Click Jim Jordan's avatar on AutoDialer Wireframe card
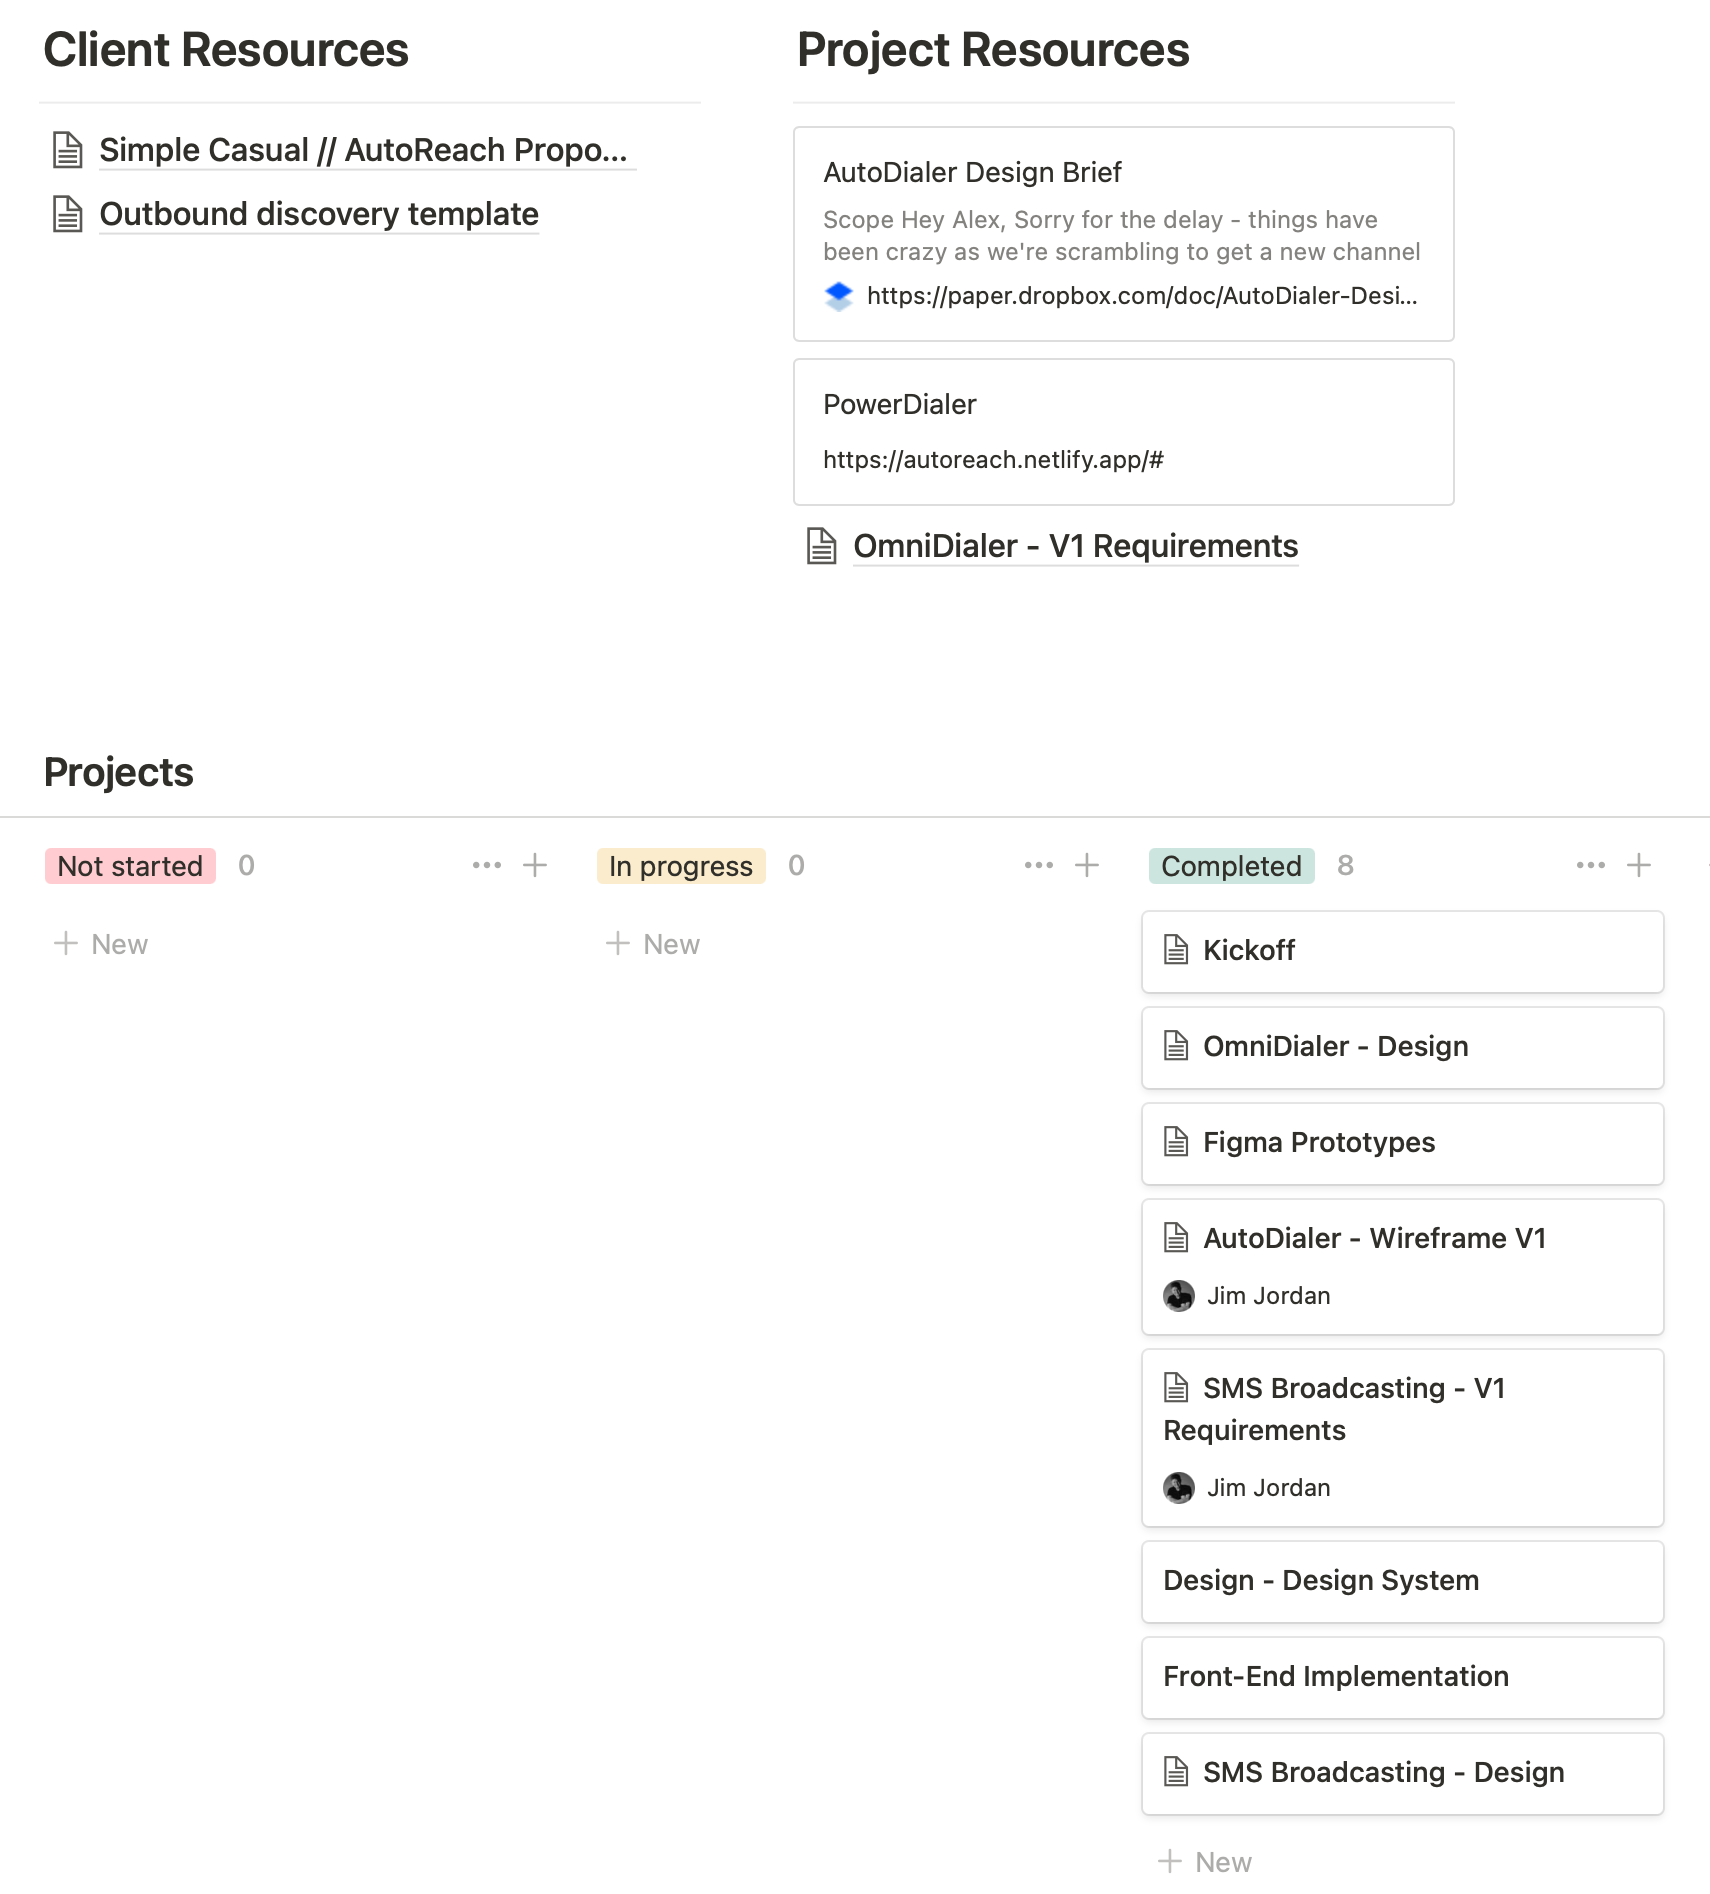Viewport: 1710px width, 1894px height. (x=1179, y=1296)
